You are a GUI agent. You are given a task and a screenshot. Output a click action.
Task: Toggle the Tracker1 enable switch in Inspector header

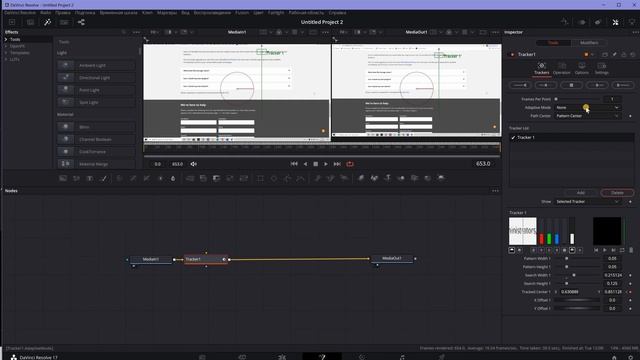pyautogui.click(x=512, y=54)
